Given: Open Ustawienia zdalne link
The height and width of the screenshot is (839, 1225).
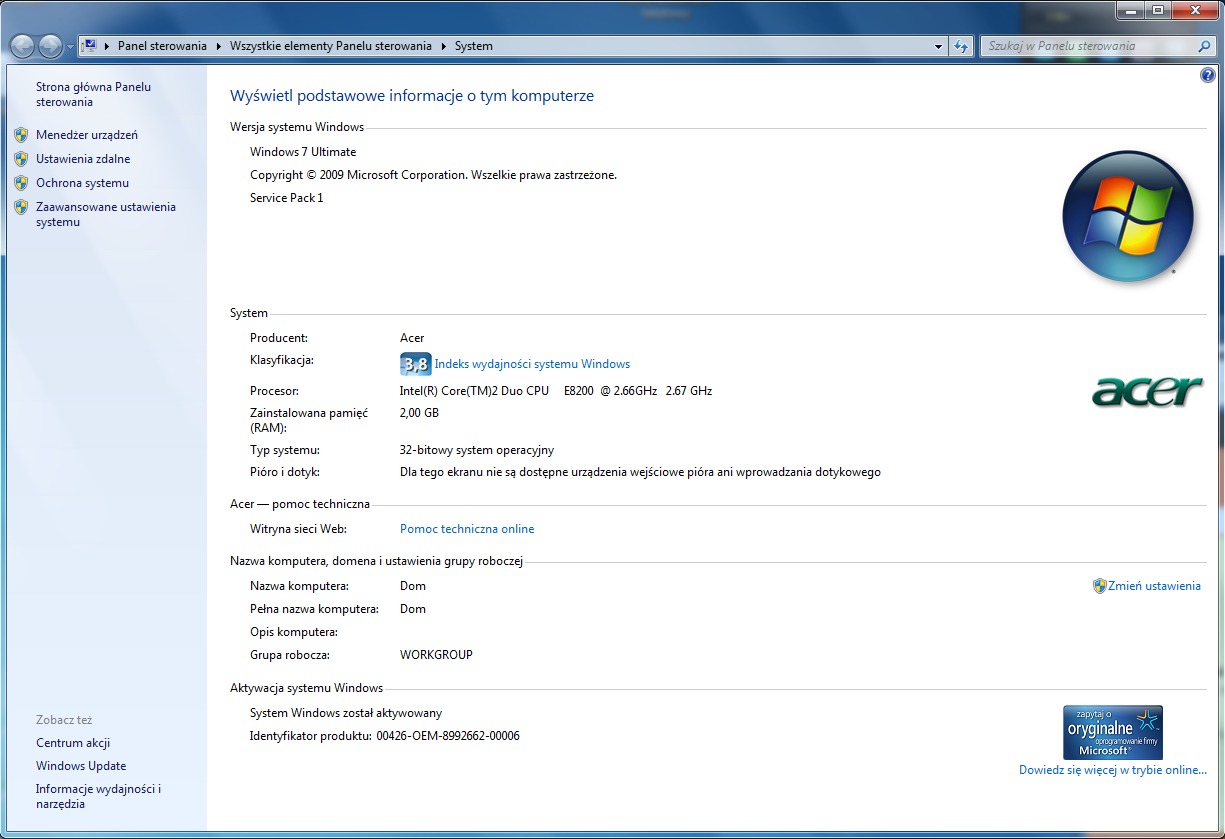Looking at the screenshot, I should coord(83,159).
